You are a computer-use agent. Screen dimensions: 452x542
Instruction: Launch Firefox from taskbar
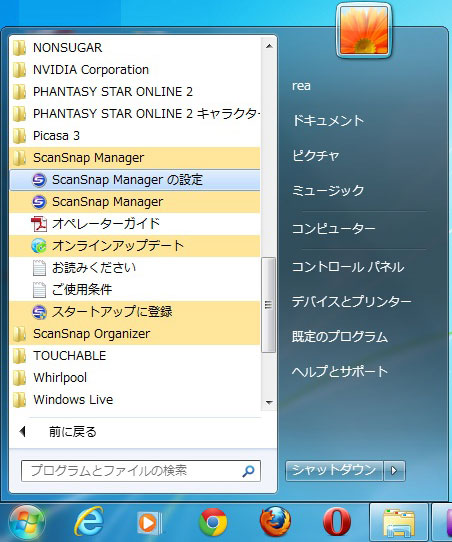click(x=275, y=522)
